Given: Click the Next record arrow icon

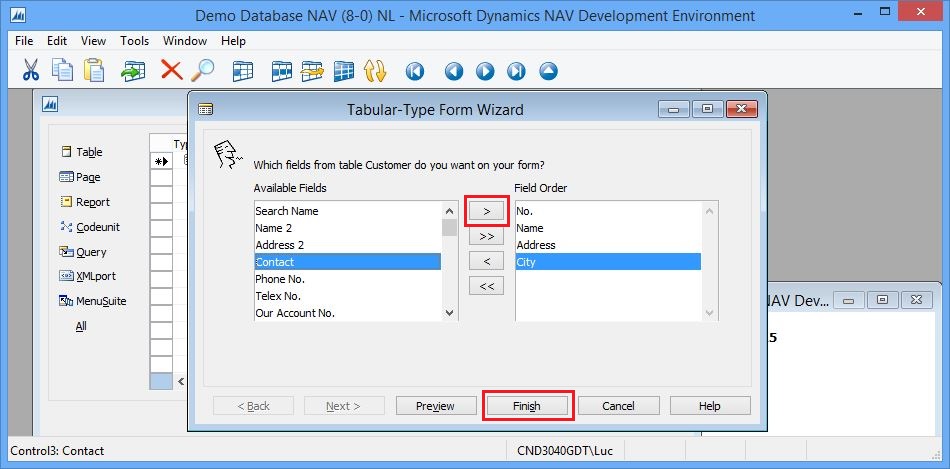Looking at the screenshot, I should [485, 72].
